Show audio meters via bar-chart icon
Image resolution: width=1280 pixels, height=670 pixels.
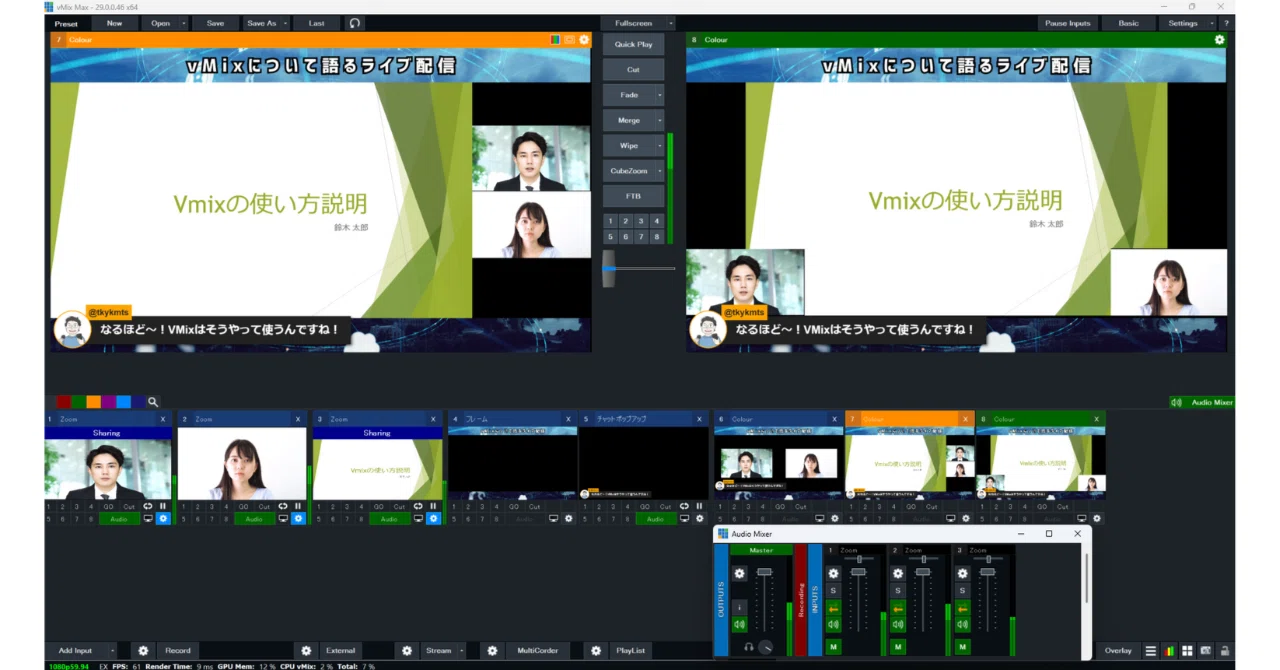[x=1169, y=651]
